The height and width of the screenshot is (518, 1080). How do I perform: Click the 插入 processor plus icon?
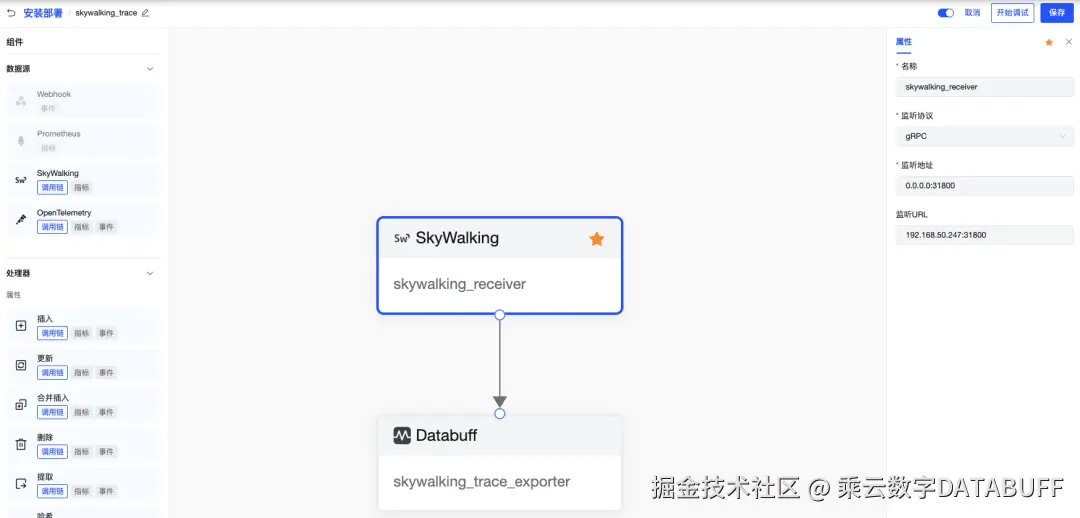tap(21, 326)
